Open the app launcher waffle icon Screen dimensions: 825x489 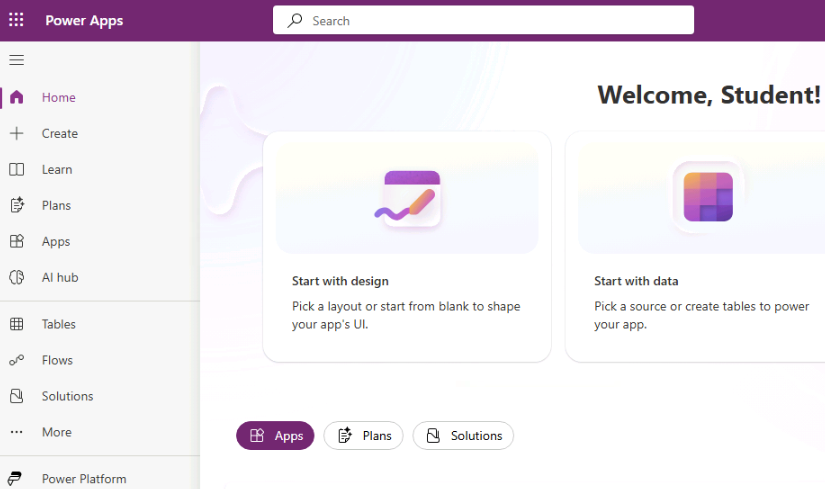pos(16,20)
